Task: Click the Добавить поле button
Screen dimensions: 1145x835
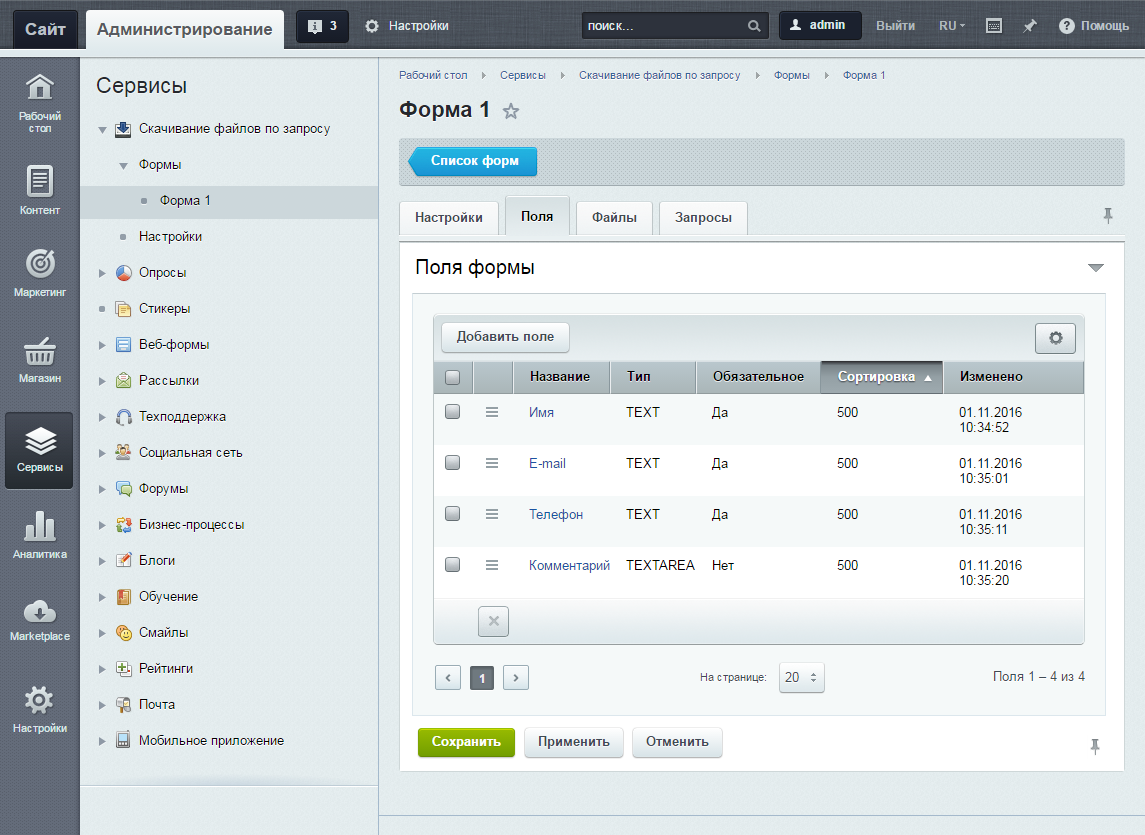Action: pos(505,337)
